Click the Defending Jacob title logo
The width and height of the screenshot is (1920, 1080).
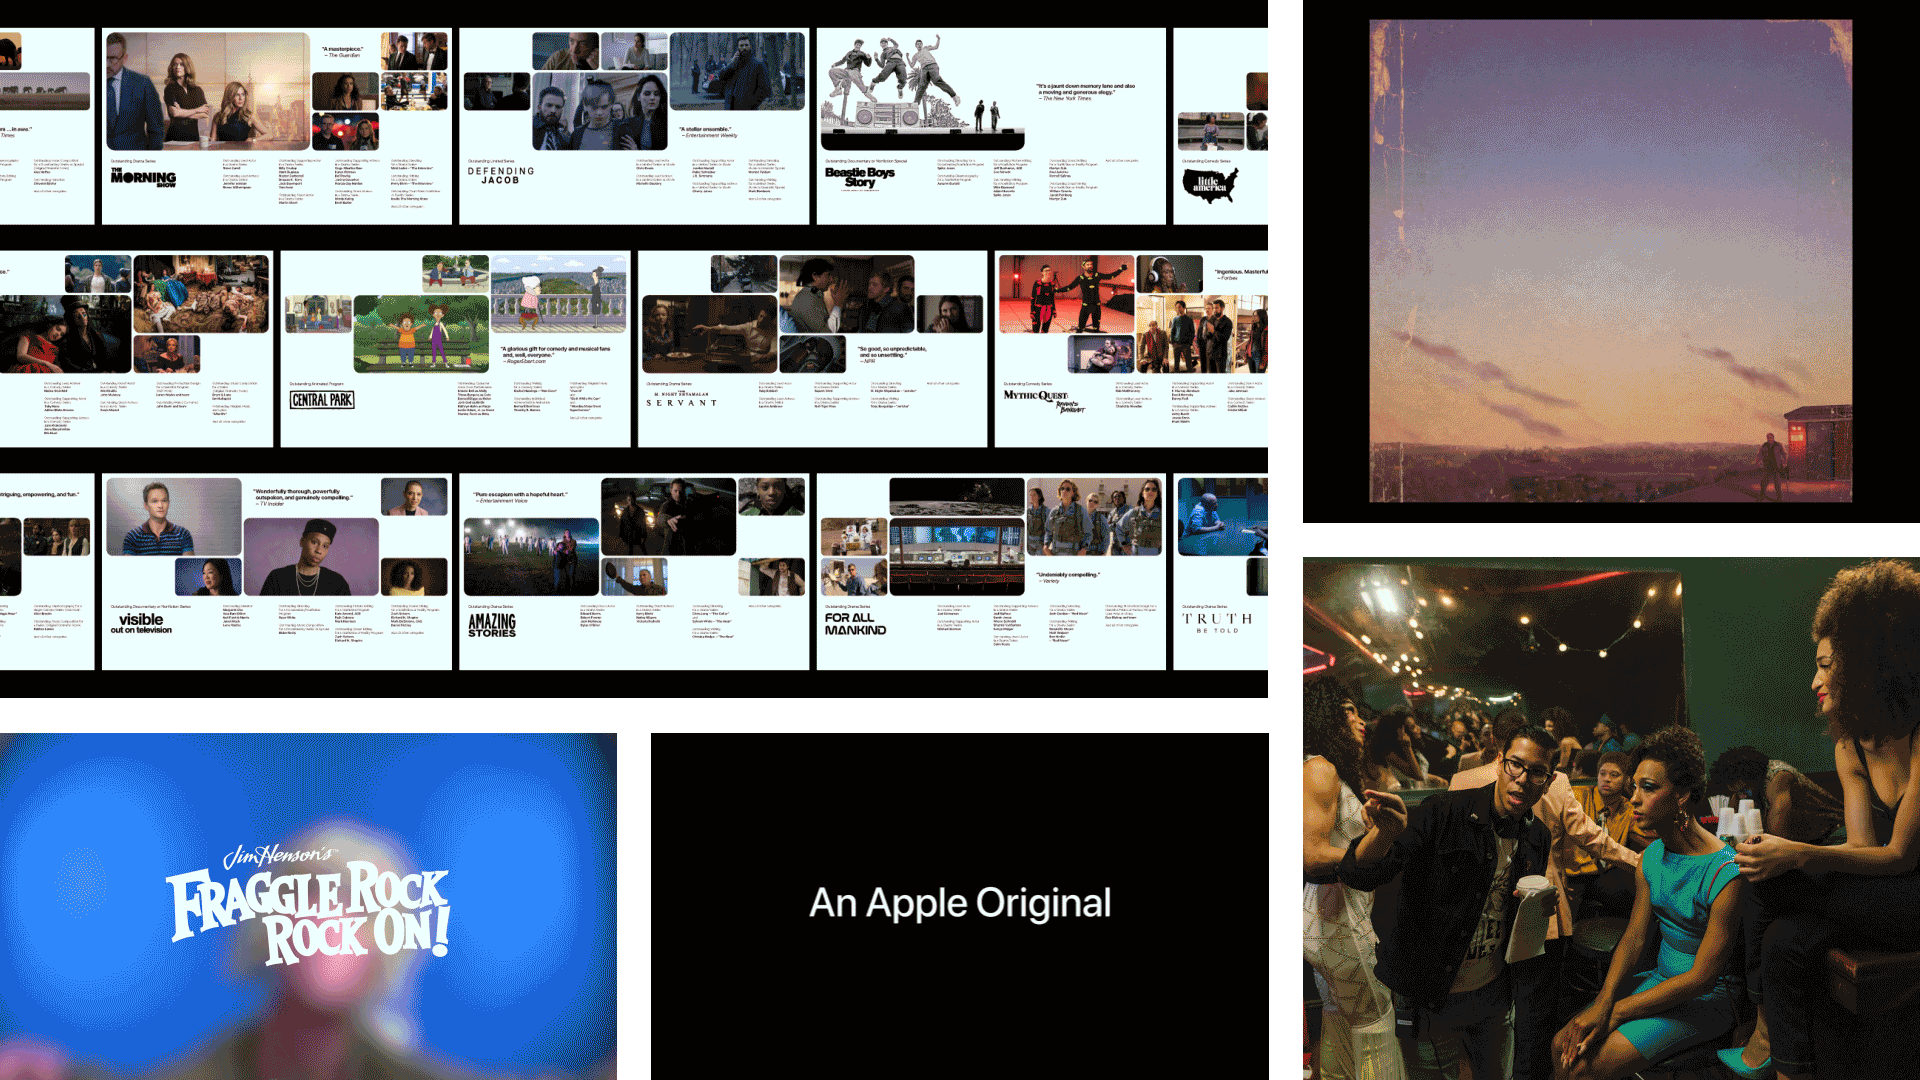coord(501,176)
